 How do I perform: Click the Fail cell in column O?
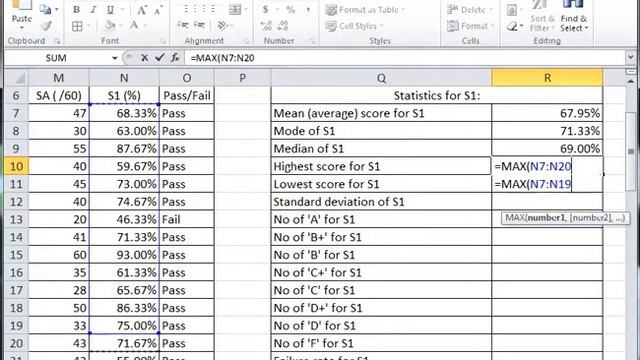click(187, 219)
